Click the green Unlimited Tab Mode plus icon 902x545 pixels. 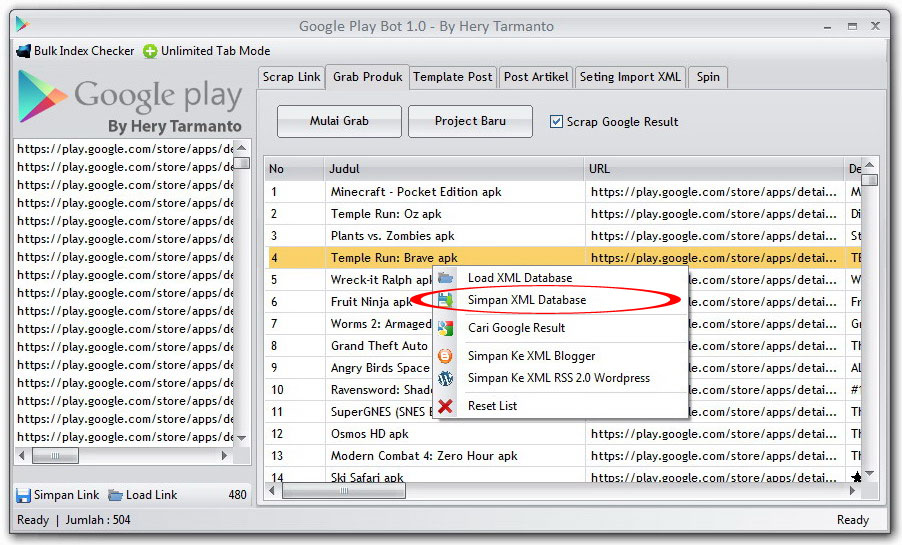coord(150,51)
